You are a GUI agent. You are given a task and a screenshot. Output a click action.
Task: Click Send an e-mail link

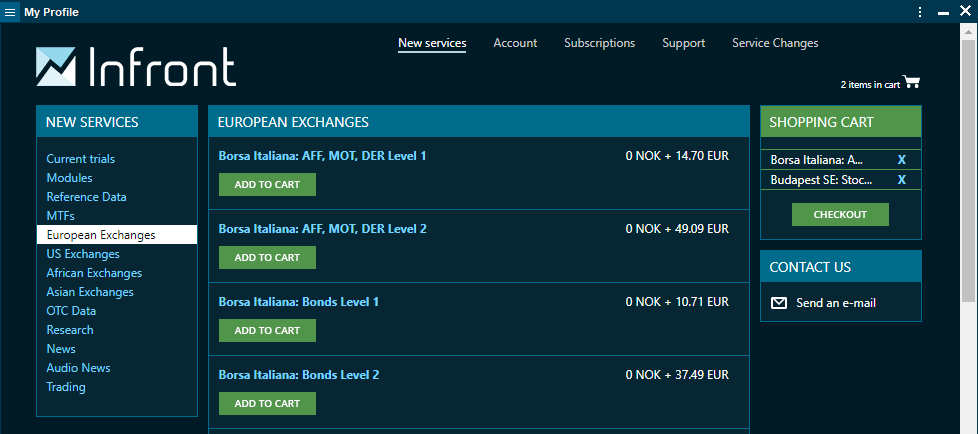(x=835, y=303)
